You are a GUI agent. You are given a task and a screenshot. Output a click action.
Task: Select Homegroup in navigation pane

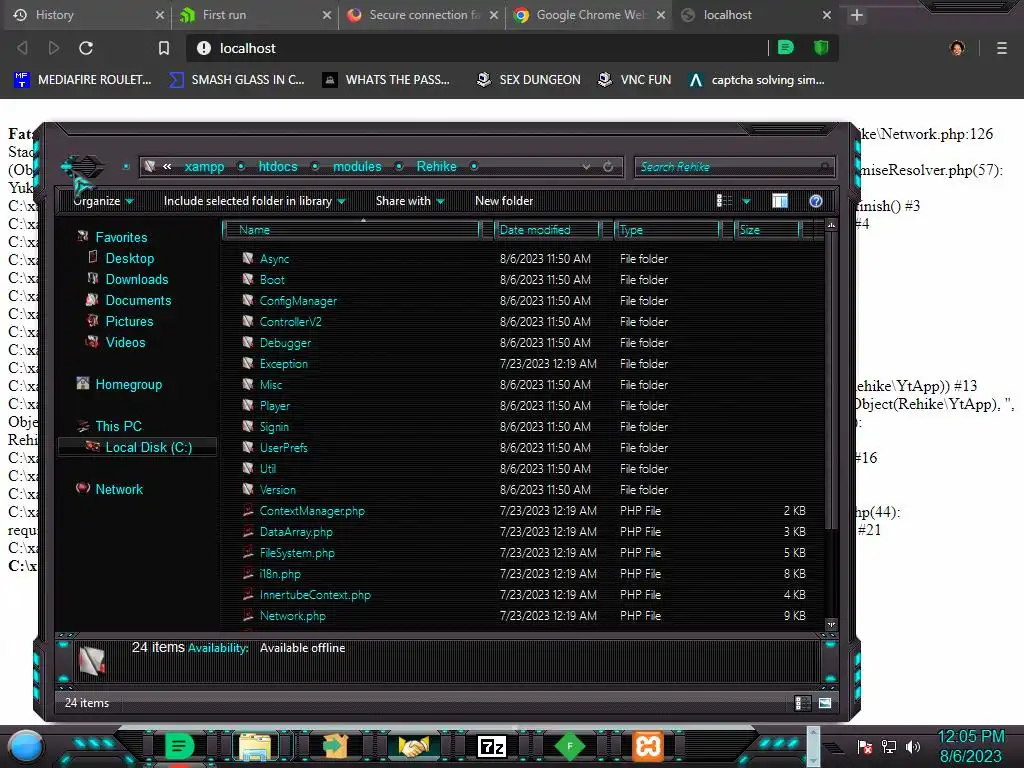128,385
